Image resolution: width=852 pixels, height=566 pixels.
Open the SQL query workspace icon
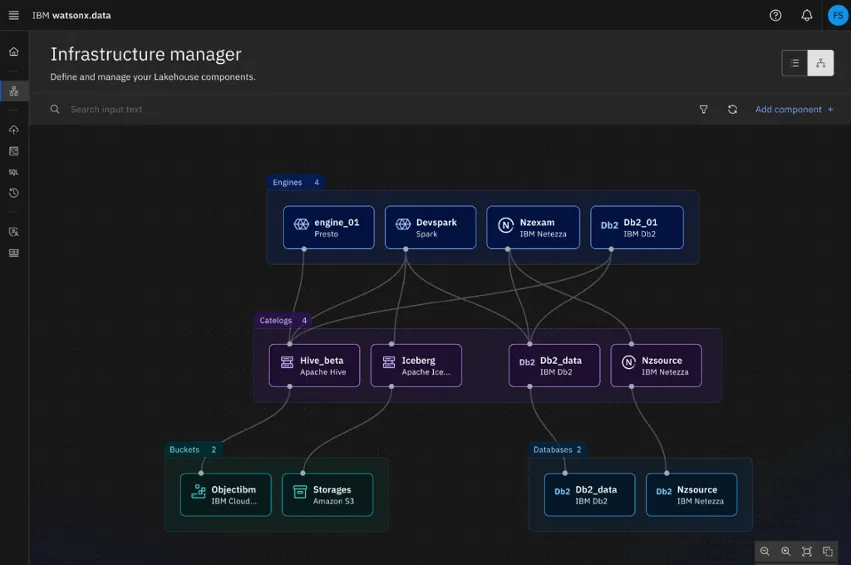[14, 172]
